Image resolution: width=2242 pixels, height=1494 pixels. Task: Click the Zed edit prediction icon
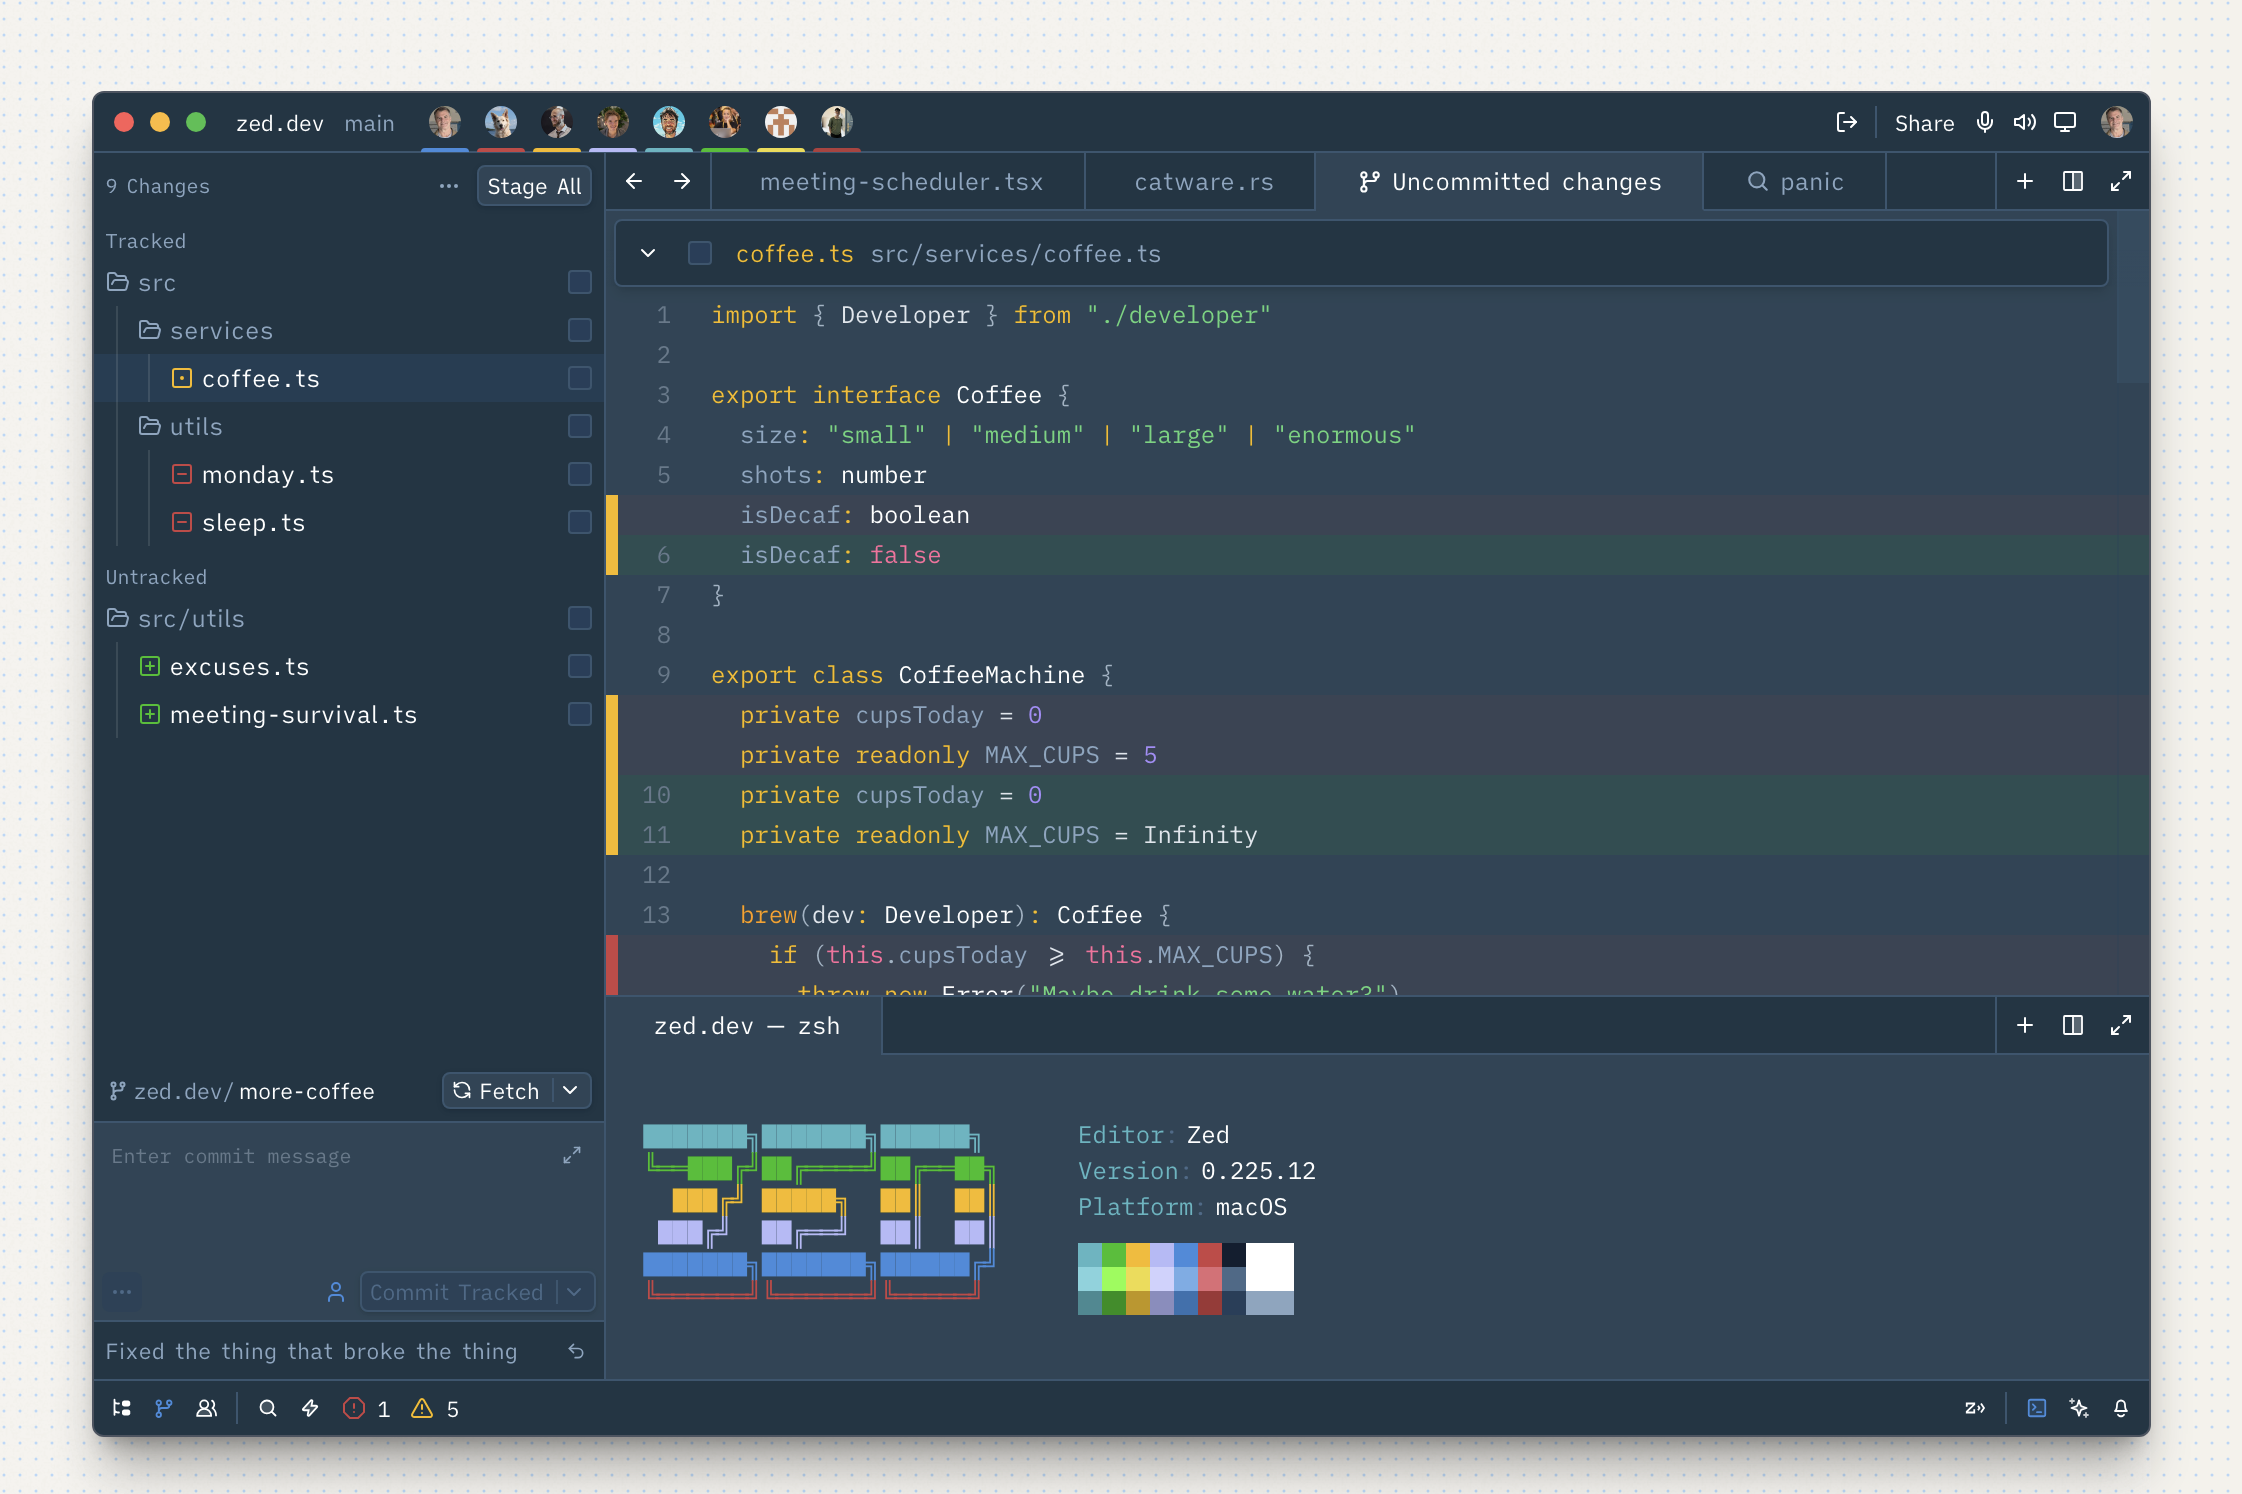(1975, 1408)
